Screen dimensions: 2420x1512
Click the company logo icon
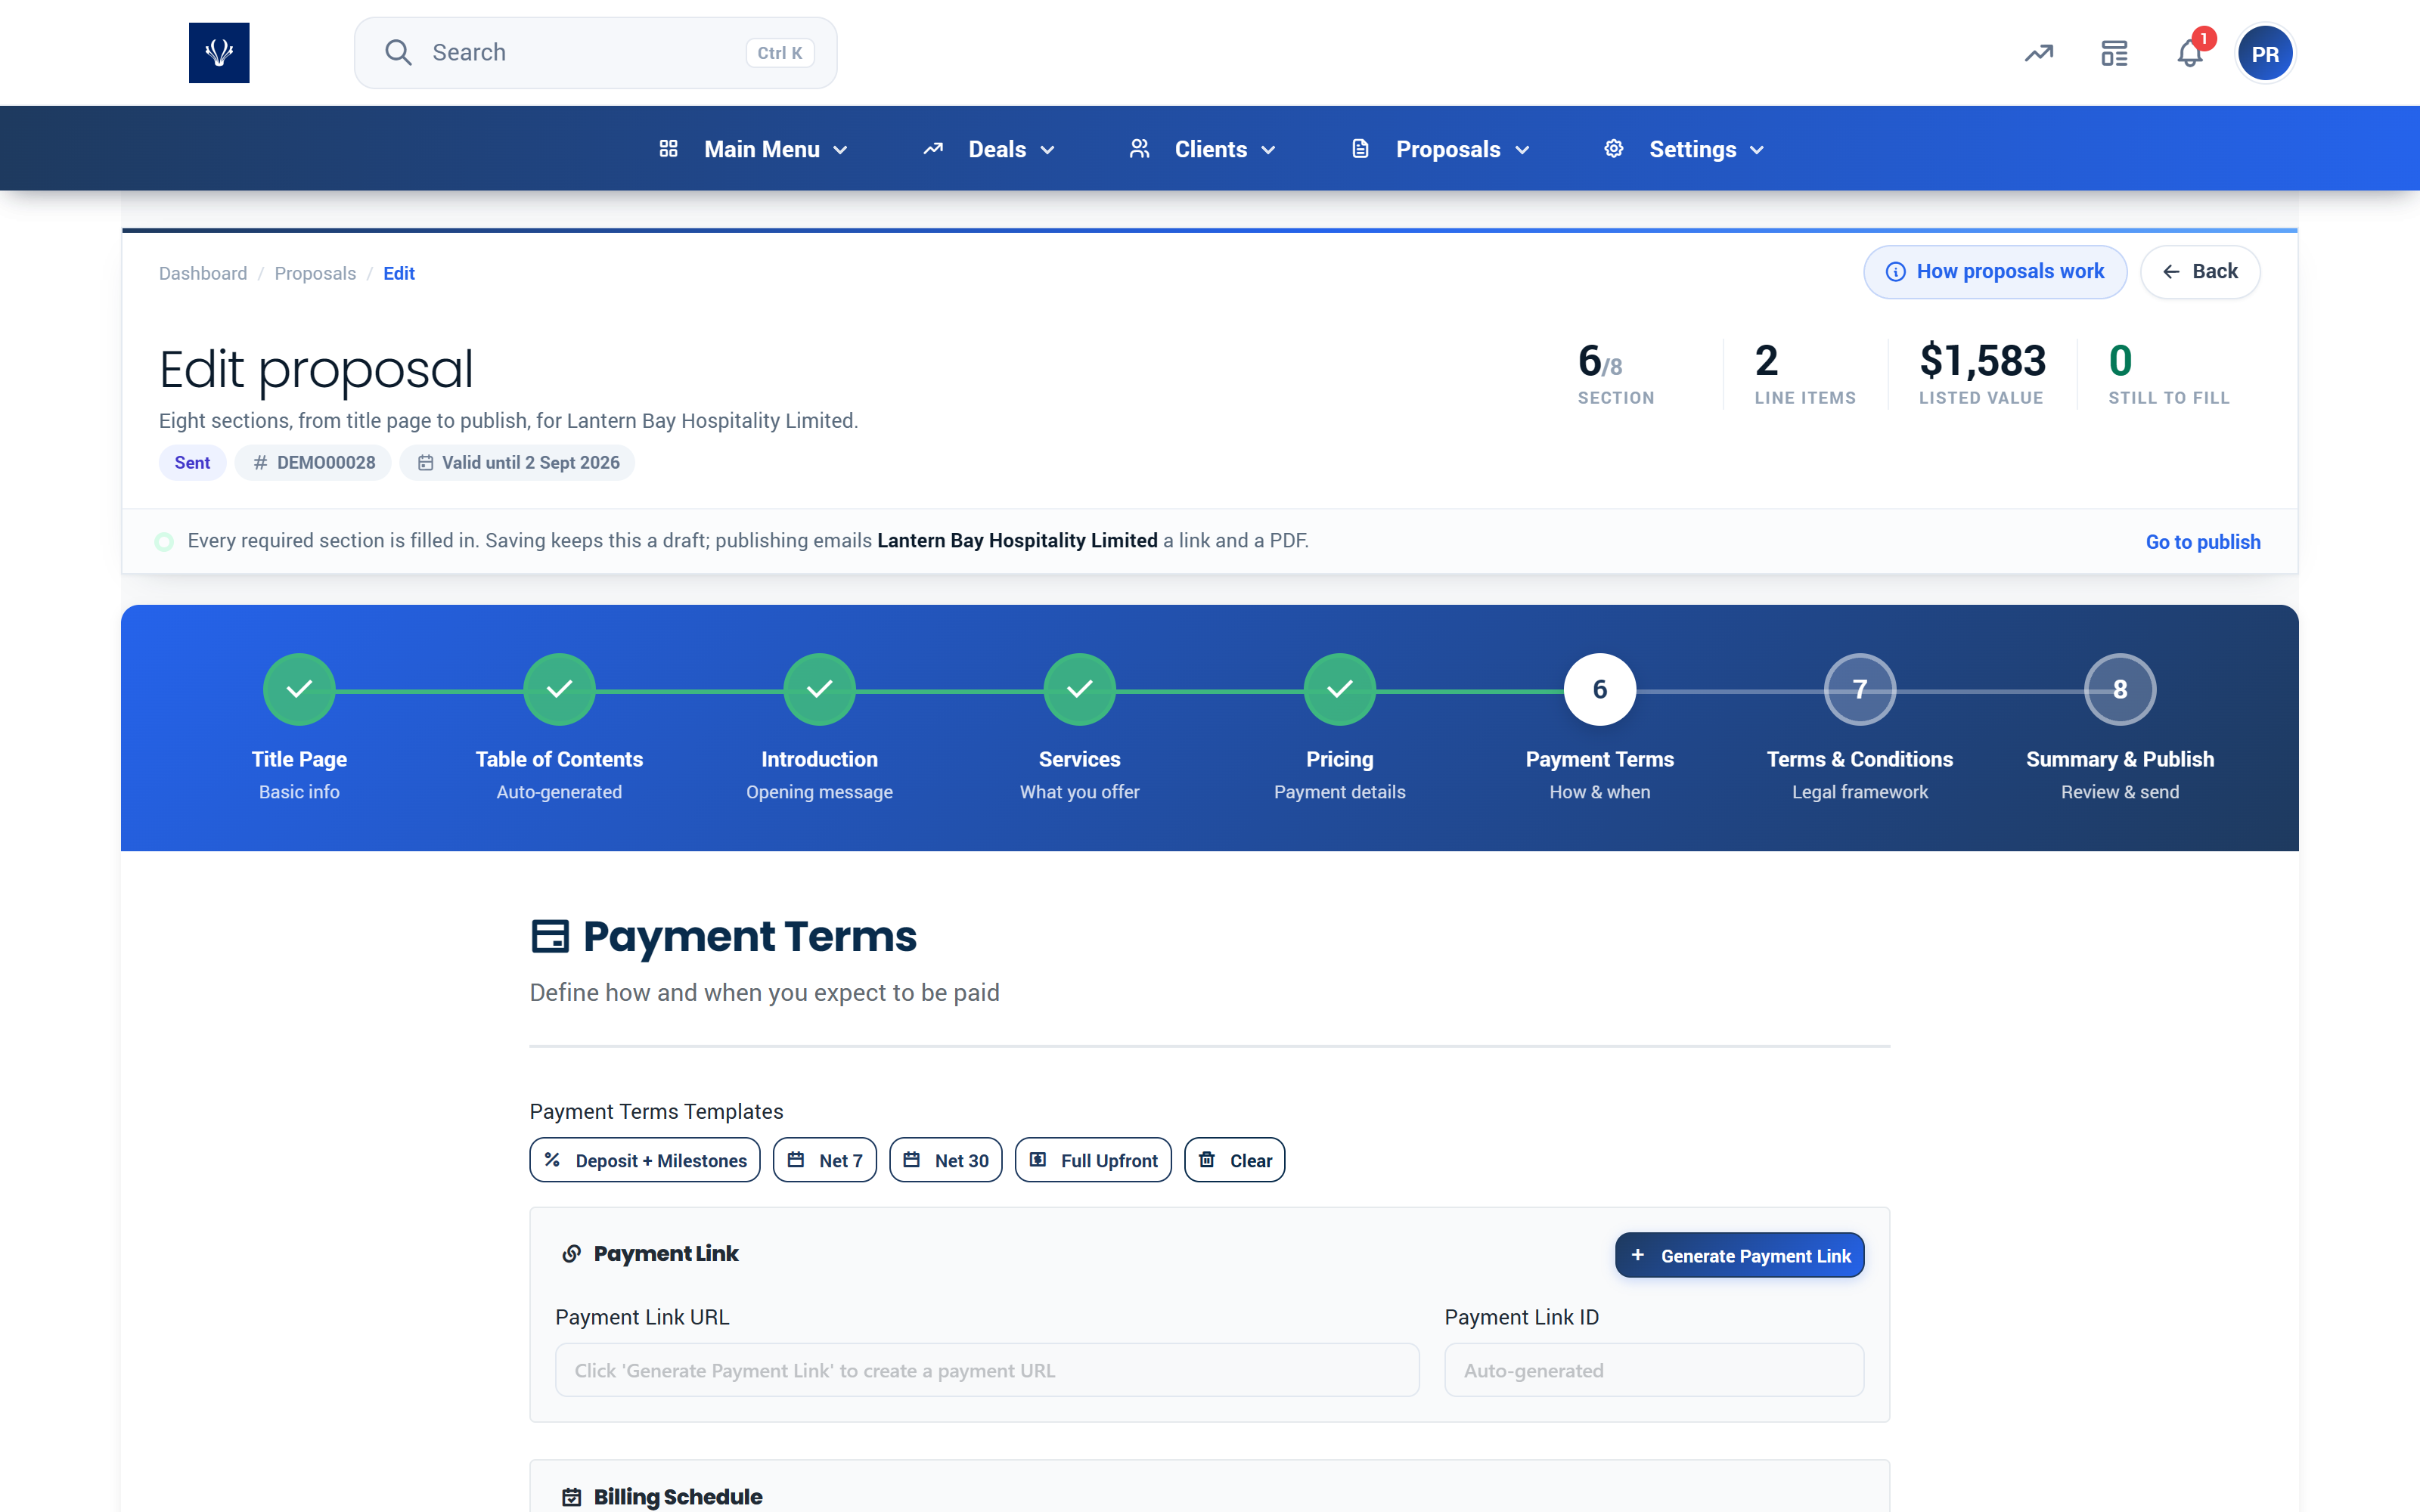click(219, 53)
